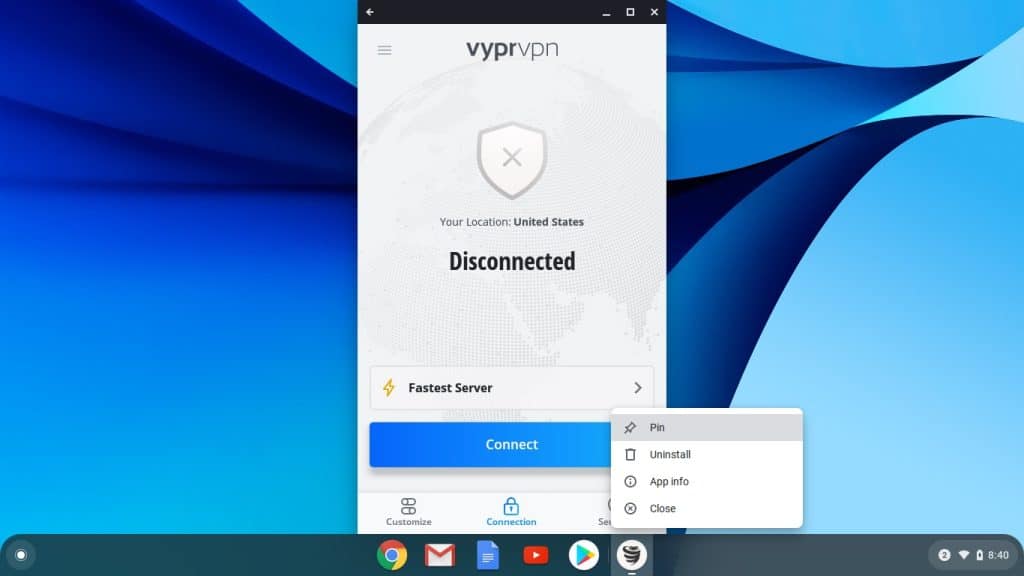Click the Connection padlock icon
Viewport: 1024px width, 576px height.
[x=511, y=504]
